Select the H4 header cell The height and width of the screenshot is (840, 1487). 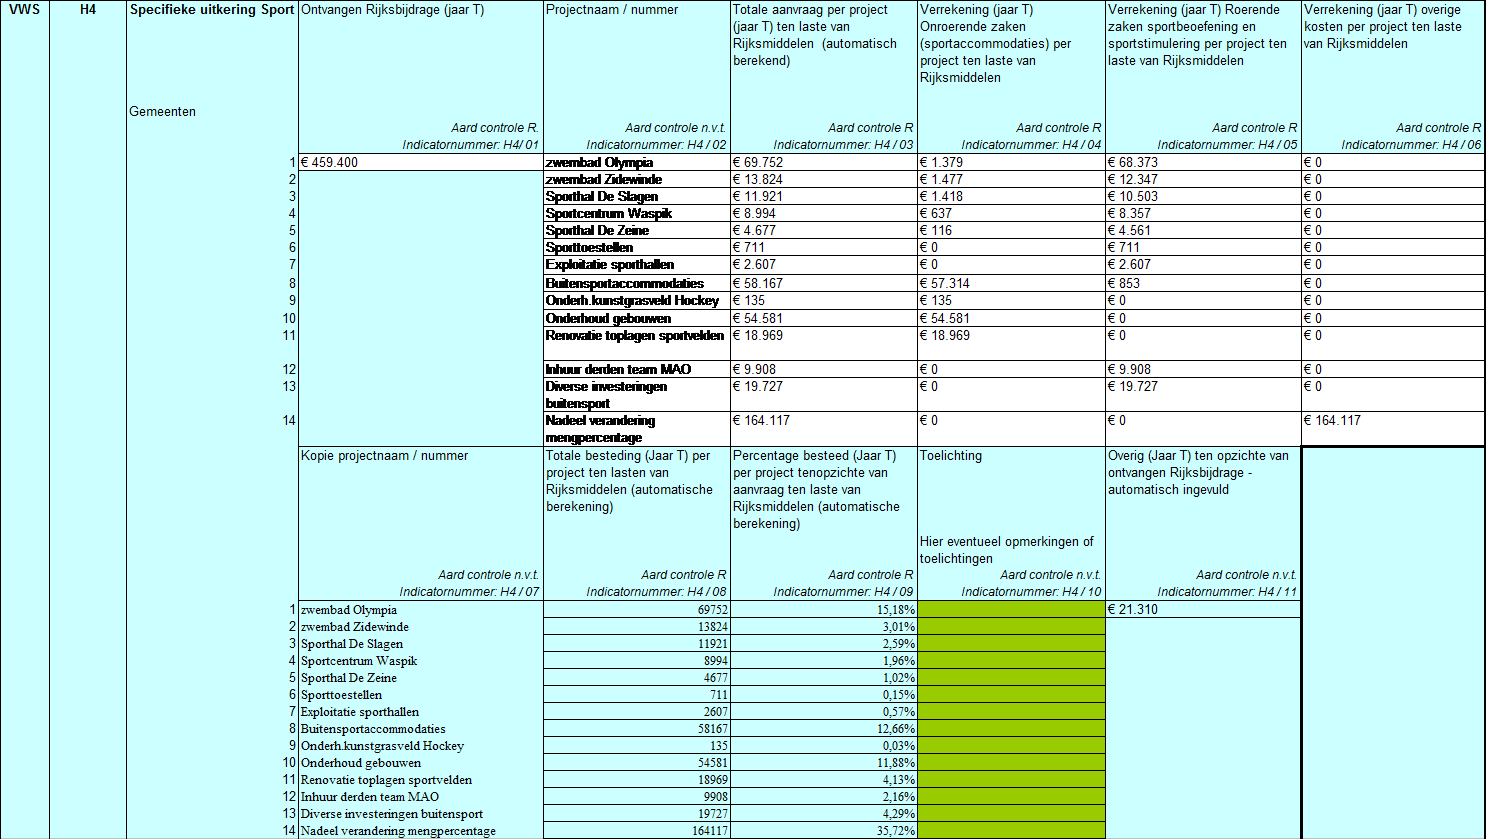(x=88, y=10)
